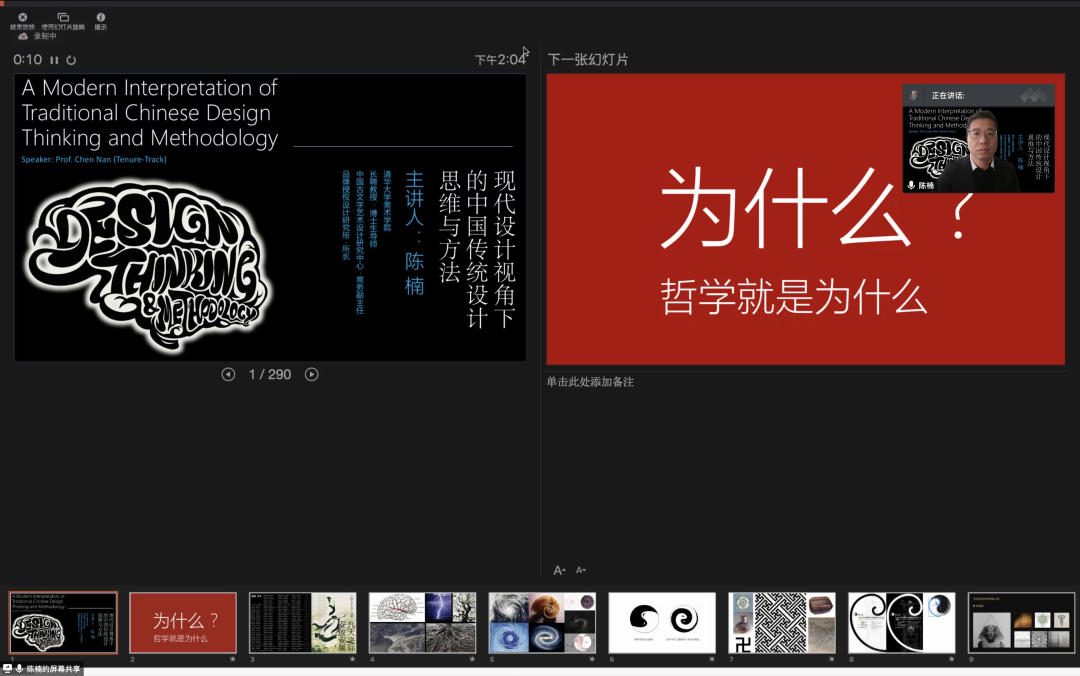Open the Tips (提示) info icon
The height and width of the screenshot is (676, 1080).
coord(101,17)
